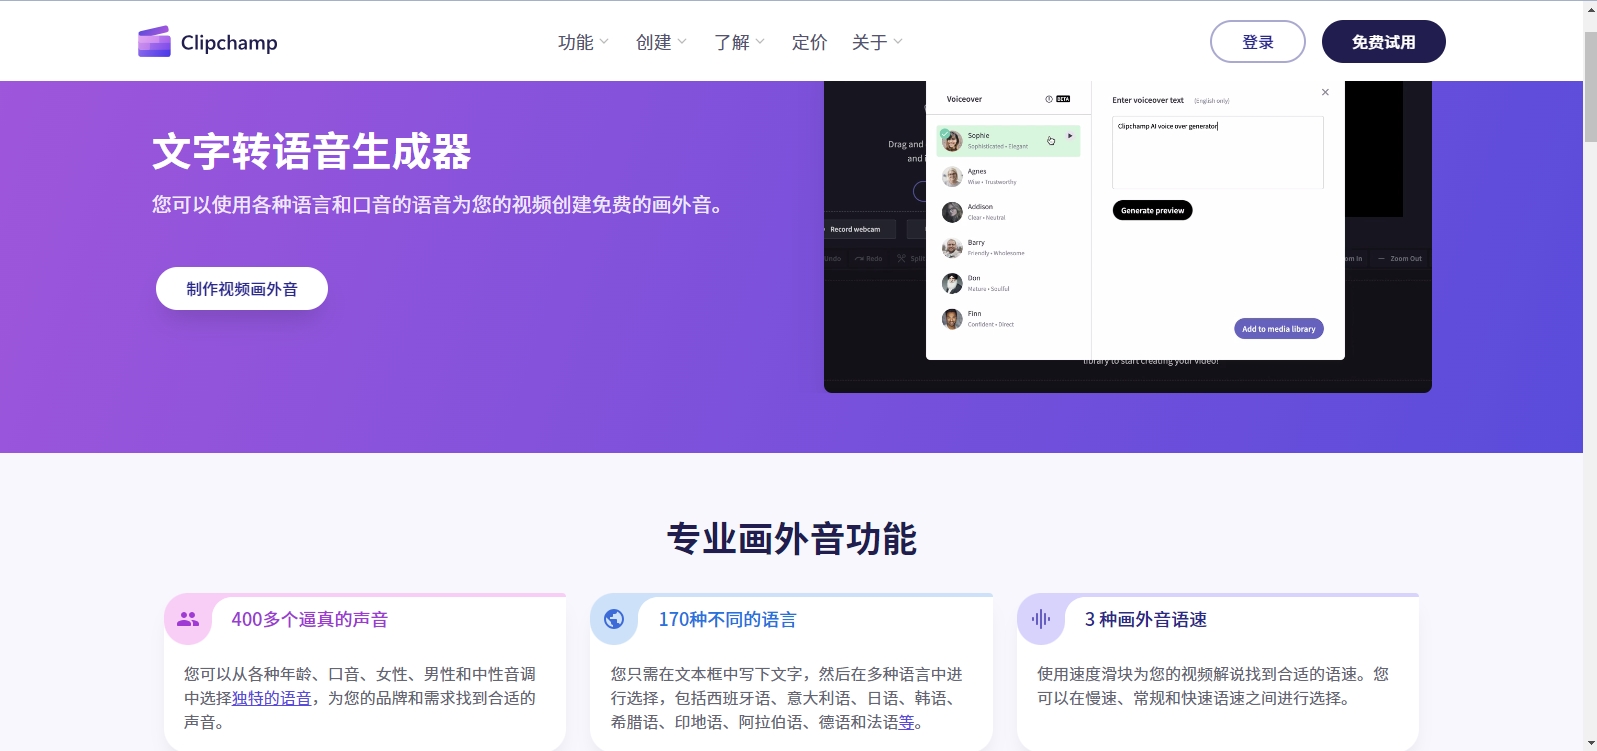Click the 制作视频画外音 button
1597x751 pixels.
(x=242, y=289)
